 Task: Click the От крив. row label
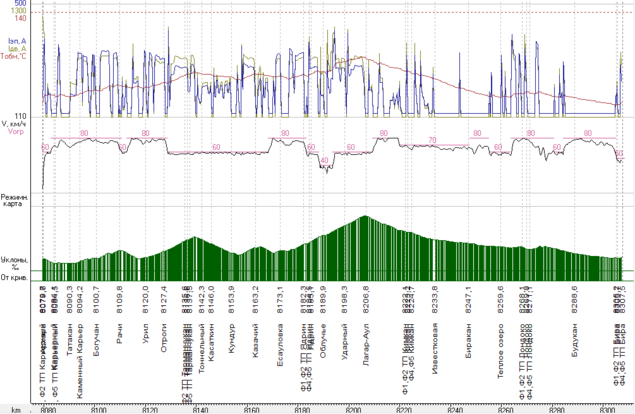(14, 276)
